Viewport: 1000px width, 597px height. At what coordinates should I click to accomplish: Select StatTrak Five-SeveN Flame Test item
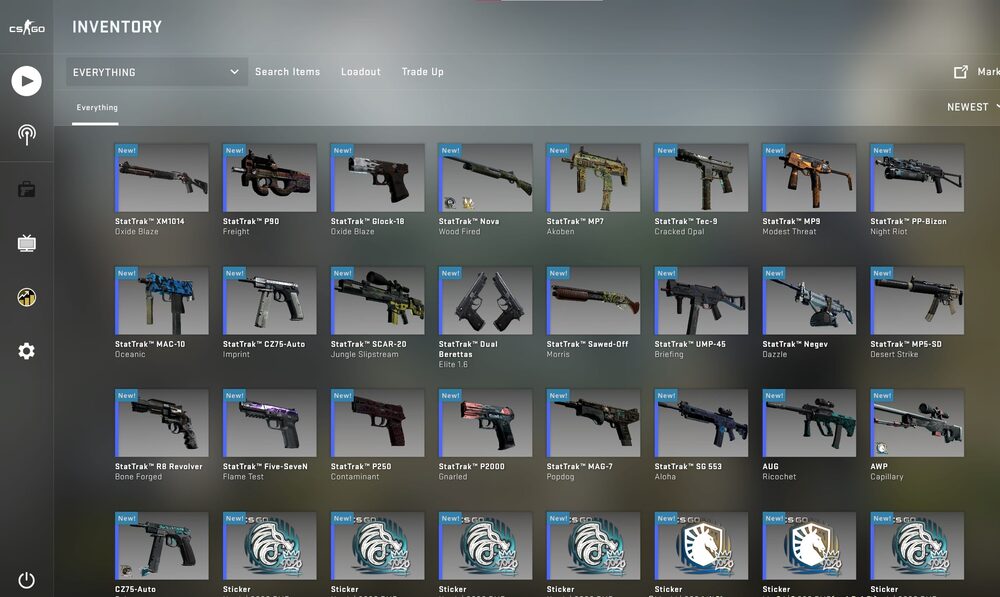269,422
